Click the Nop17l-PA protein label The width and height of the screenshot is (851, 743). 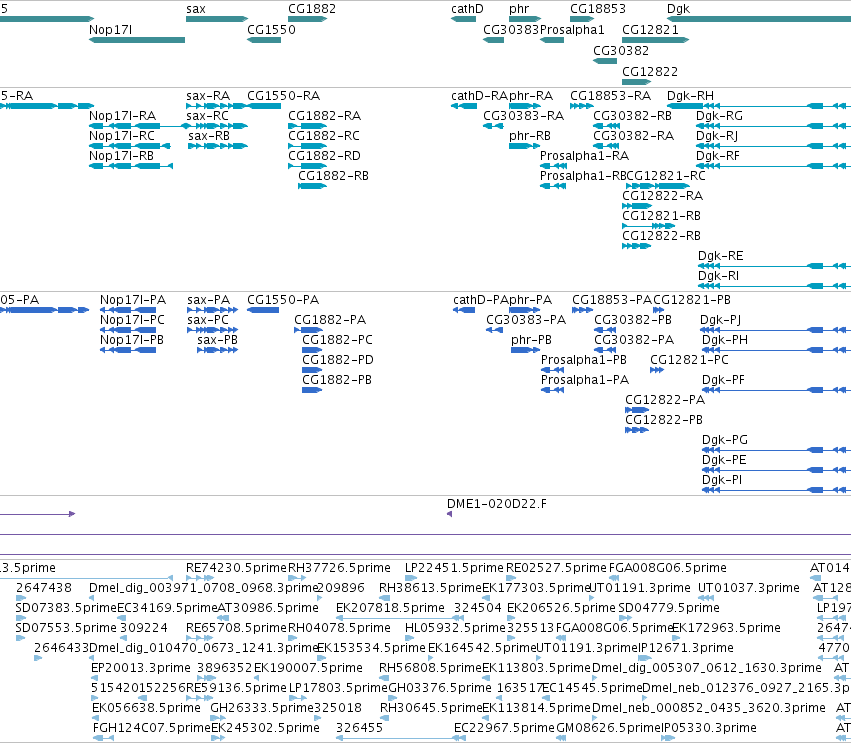(133, 300)
